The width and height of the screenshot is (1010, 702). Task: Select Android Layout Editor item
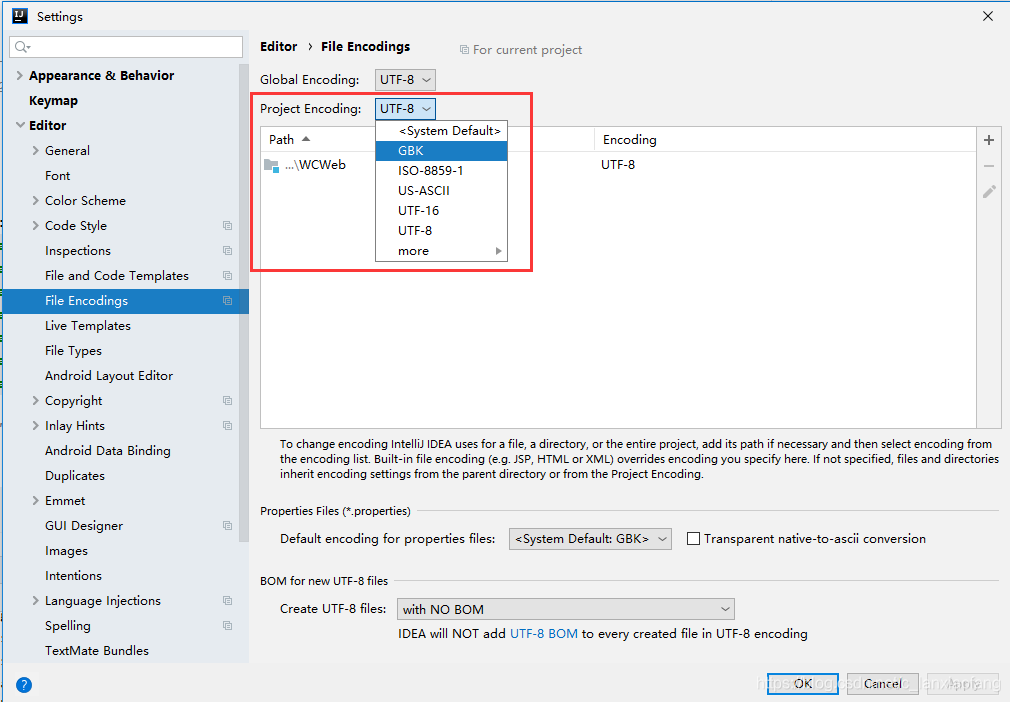tap(109, 375)
